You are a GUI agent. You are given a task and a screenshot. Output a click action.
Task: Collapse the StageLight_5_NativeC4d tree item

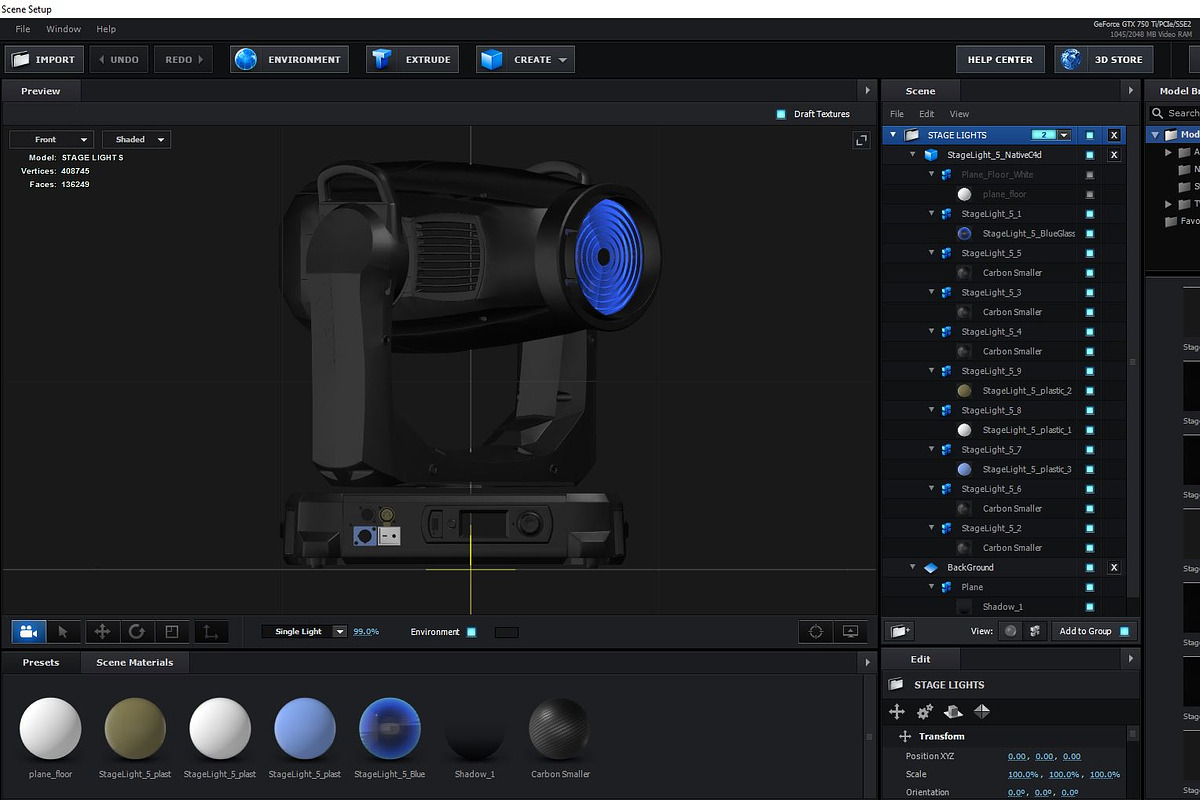point(913,155)
